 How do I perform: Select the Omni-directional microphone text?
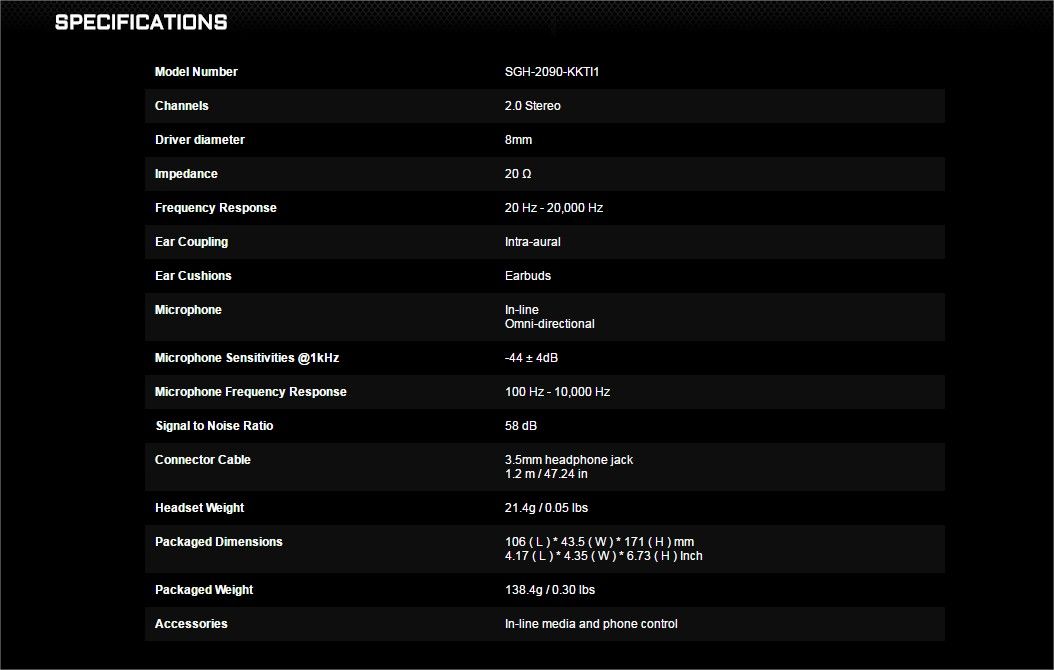tap(550, 324)
